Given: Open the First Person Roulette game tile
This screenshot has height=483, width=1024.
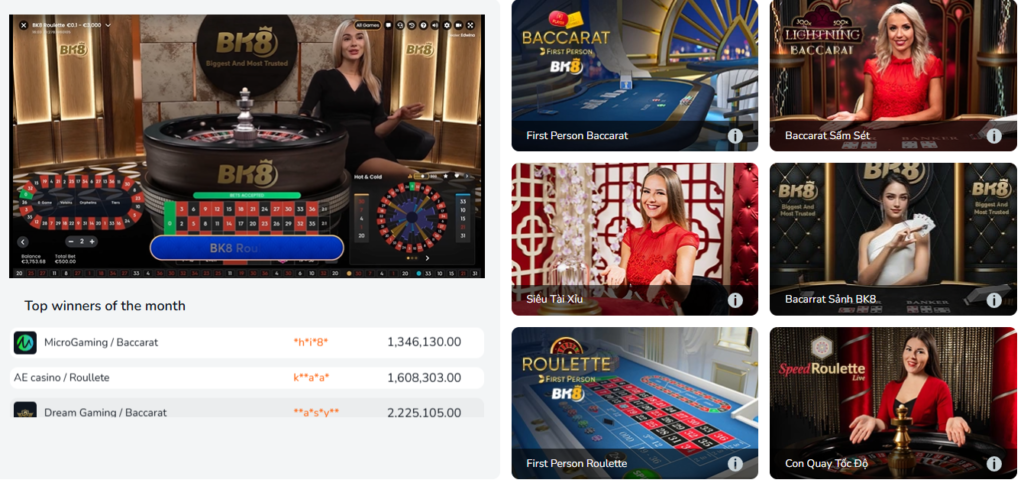Looking at the screenshot, I should point(635,403).
